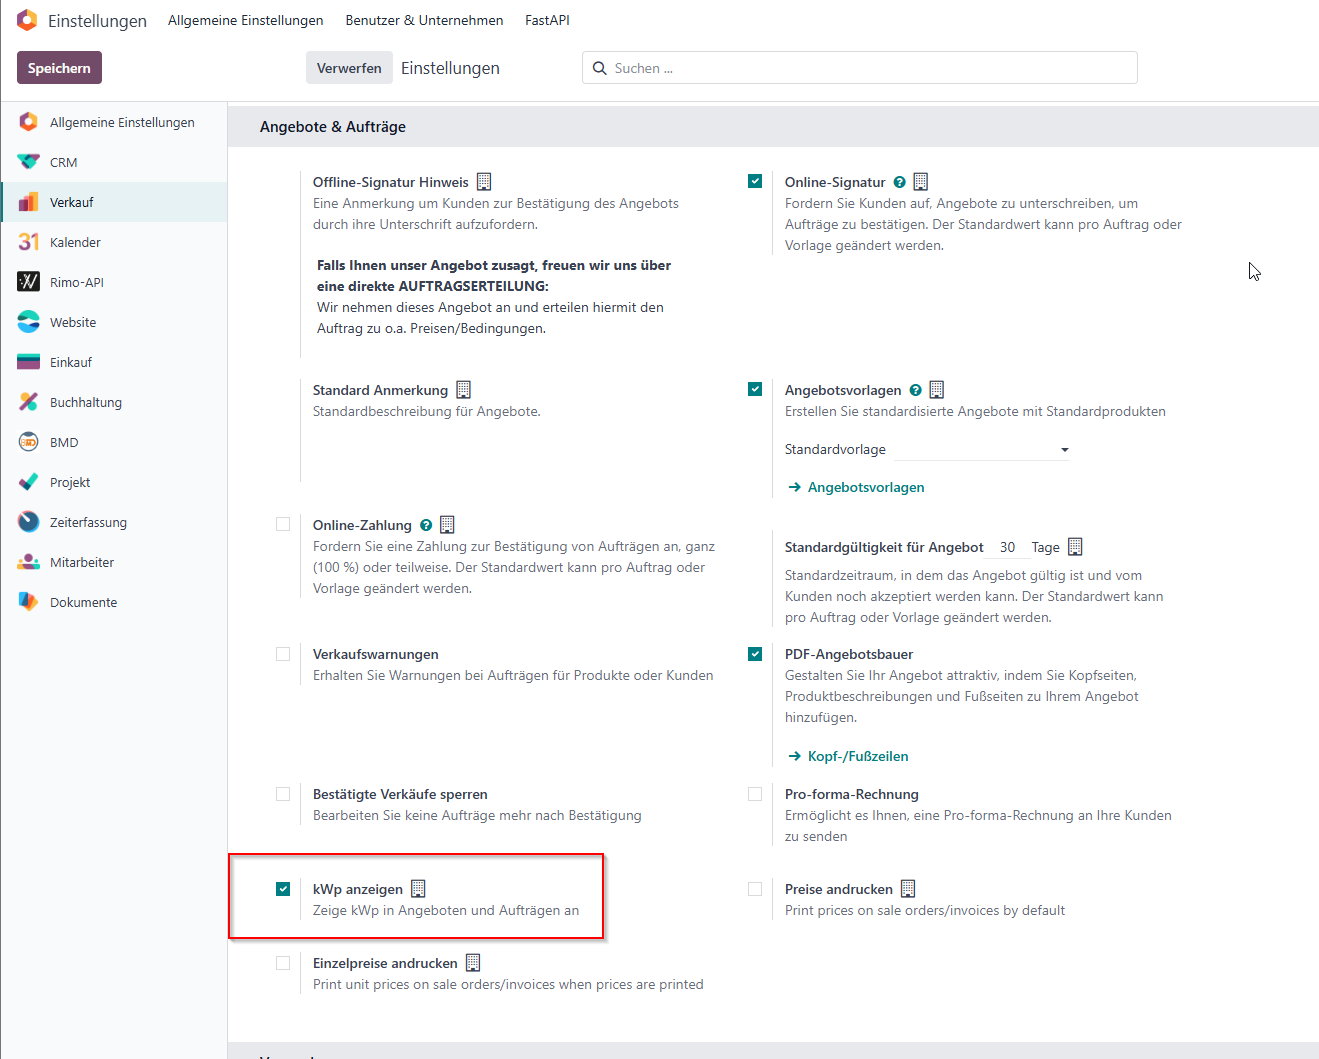Enable the Online-Zahlung checkbox
This screenshot has width=1319, height=1059.
click(x=283, y=524)
